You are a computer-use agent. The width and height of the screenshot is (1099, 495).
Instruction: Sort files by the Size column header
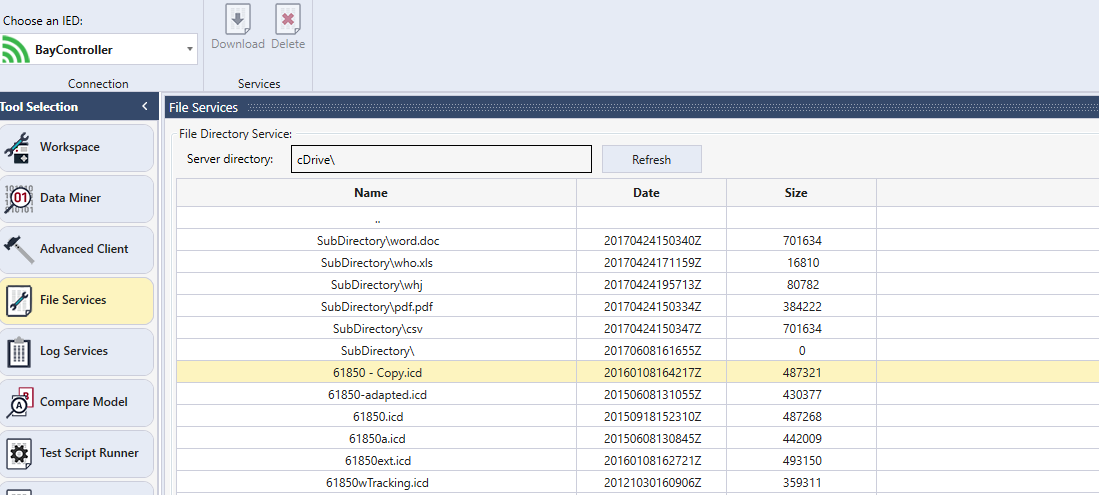tap(796, 193)
